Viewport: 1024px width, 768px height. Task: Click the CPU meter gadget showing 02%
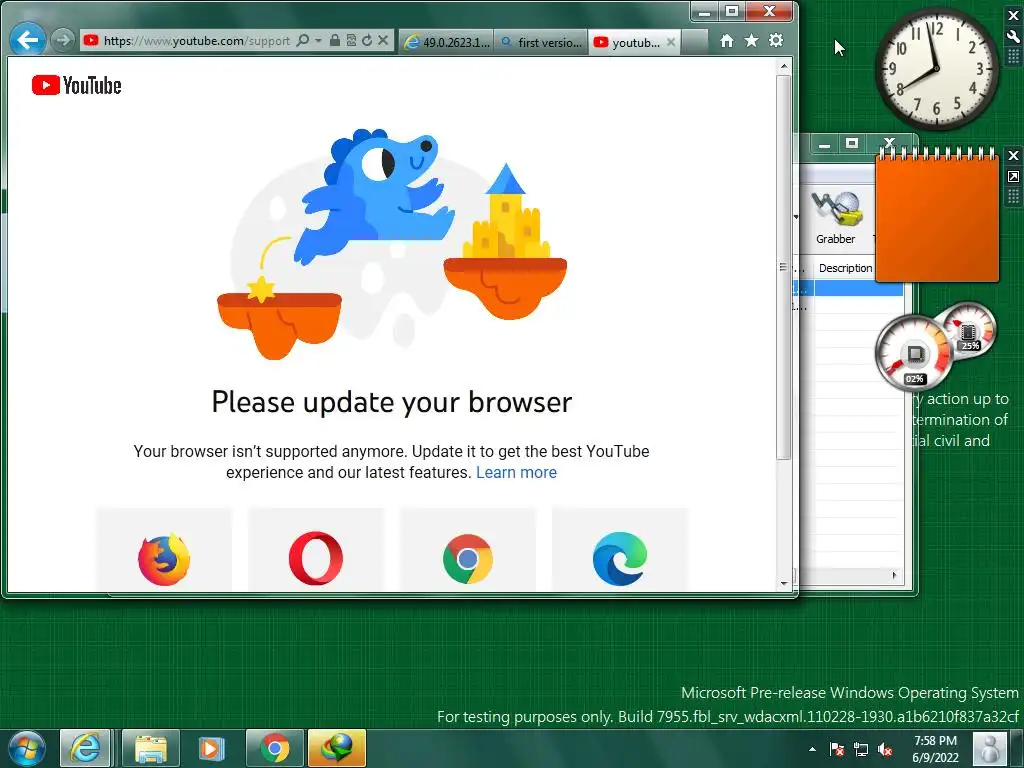914,353
